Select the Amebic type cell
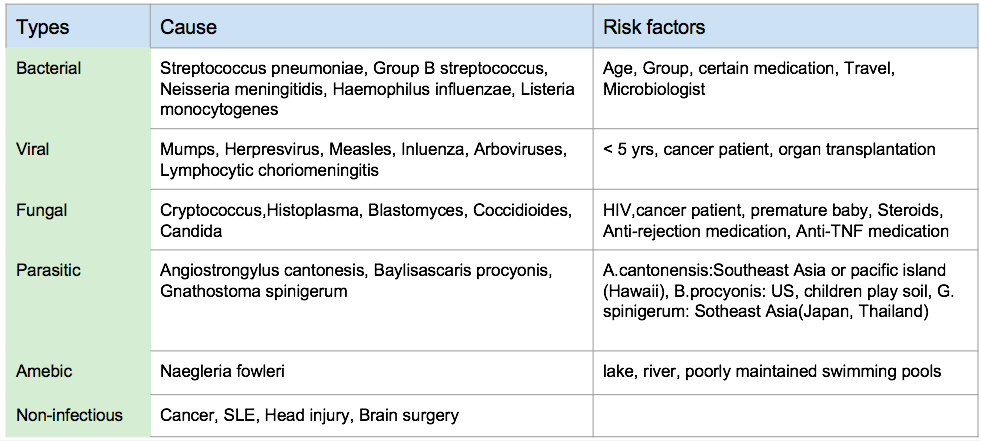 [43, 371]
